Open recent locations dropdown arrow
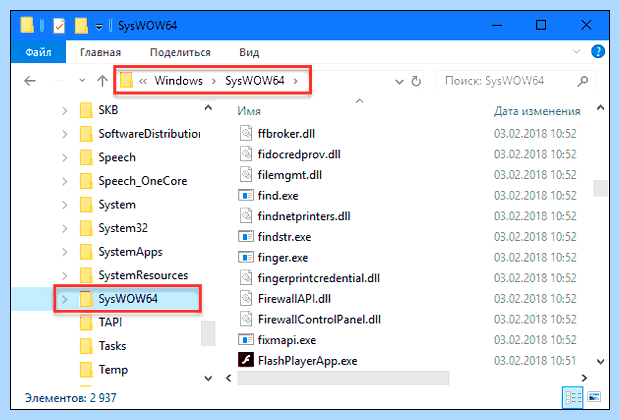 pyautogui.click(x=82, y=81)
